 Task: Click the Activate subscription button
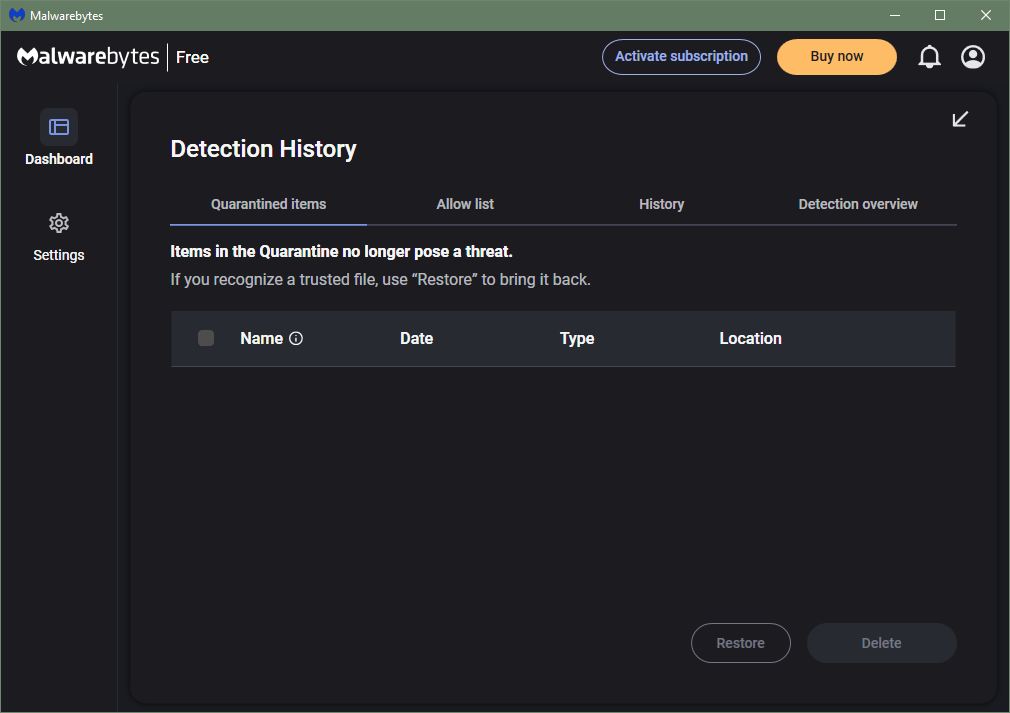click(681, 57)
